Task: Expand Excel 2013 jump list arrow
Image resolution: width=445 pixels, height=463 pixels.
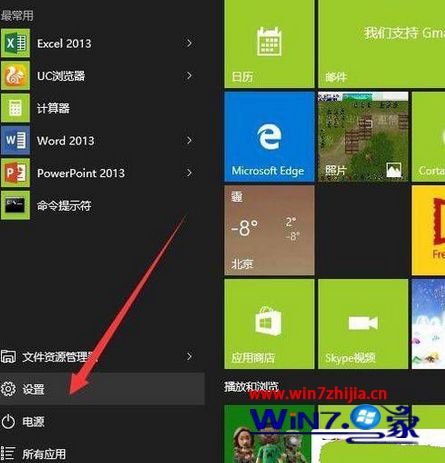Action: click(189, 43)
